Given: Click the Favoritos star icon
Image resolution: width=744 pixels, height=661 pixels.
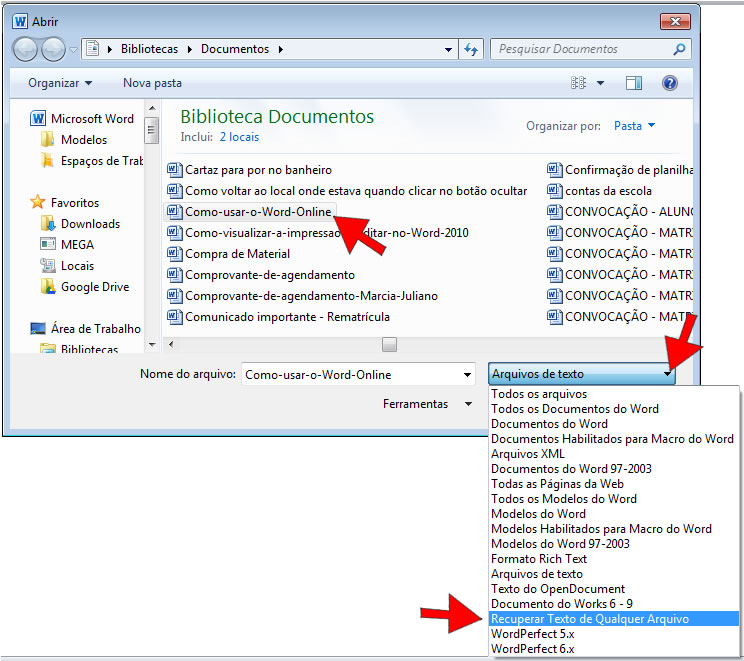Looking at the screenshot, I should tap(37, 202).
